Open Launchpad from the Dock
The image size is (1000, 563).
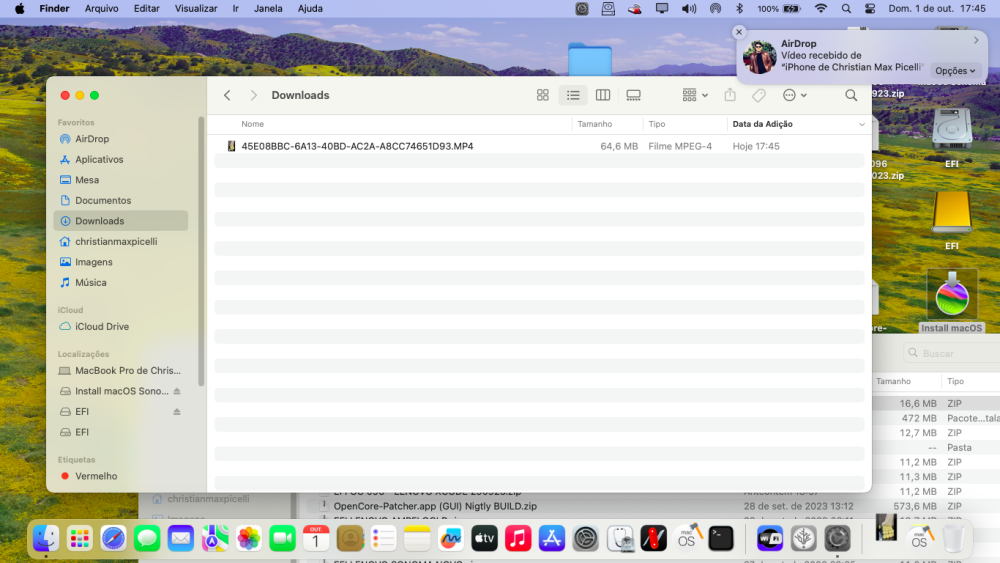(80, 539)
